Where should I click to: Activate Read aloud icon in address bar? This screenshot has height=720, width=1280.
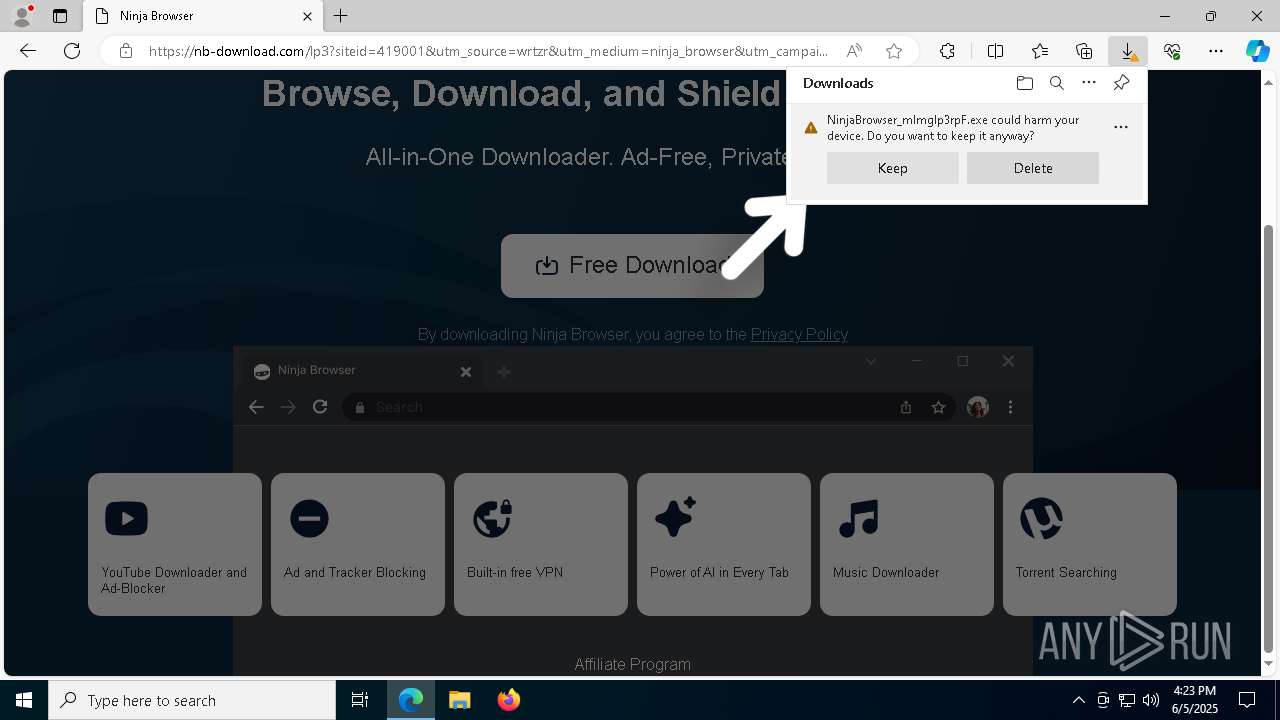coord(854,51)
